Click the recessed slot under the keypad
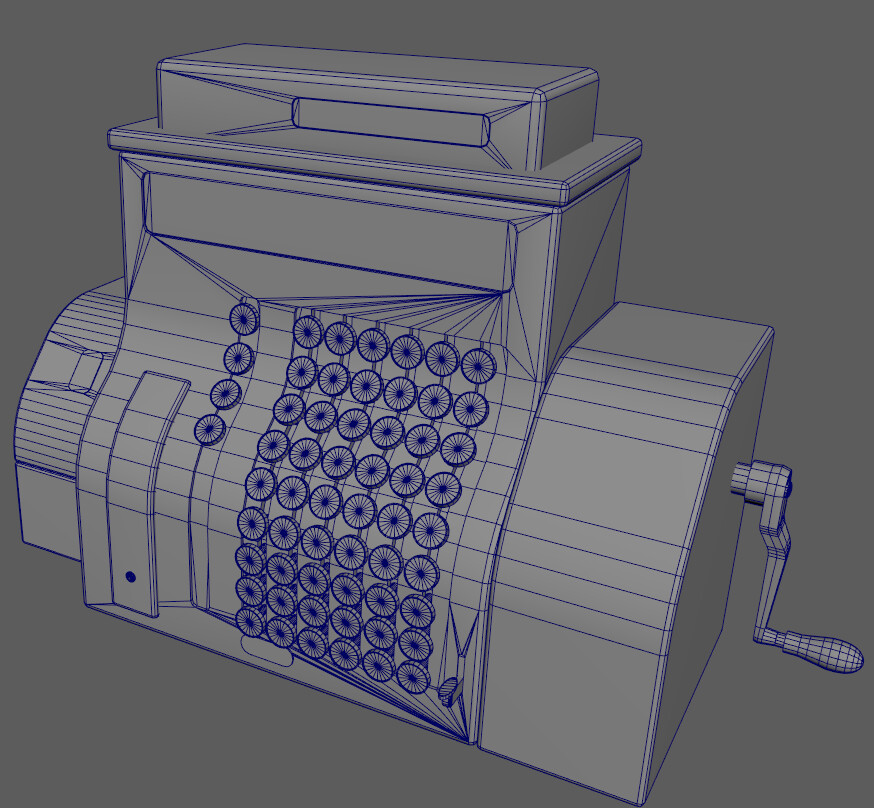 pos(265,650)
